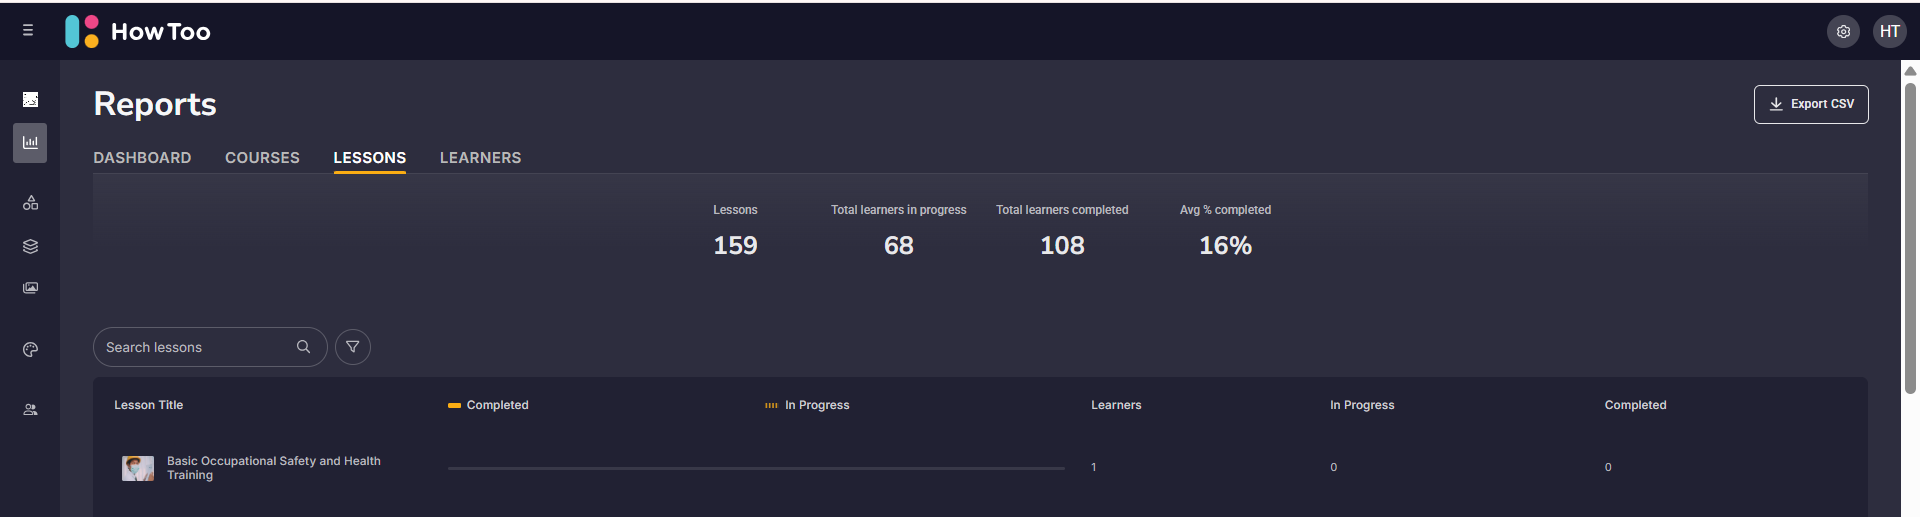Switch to the Courses tab
This screenshot has height=517, width=1920.
click(262, 158)
